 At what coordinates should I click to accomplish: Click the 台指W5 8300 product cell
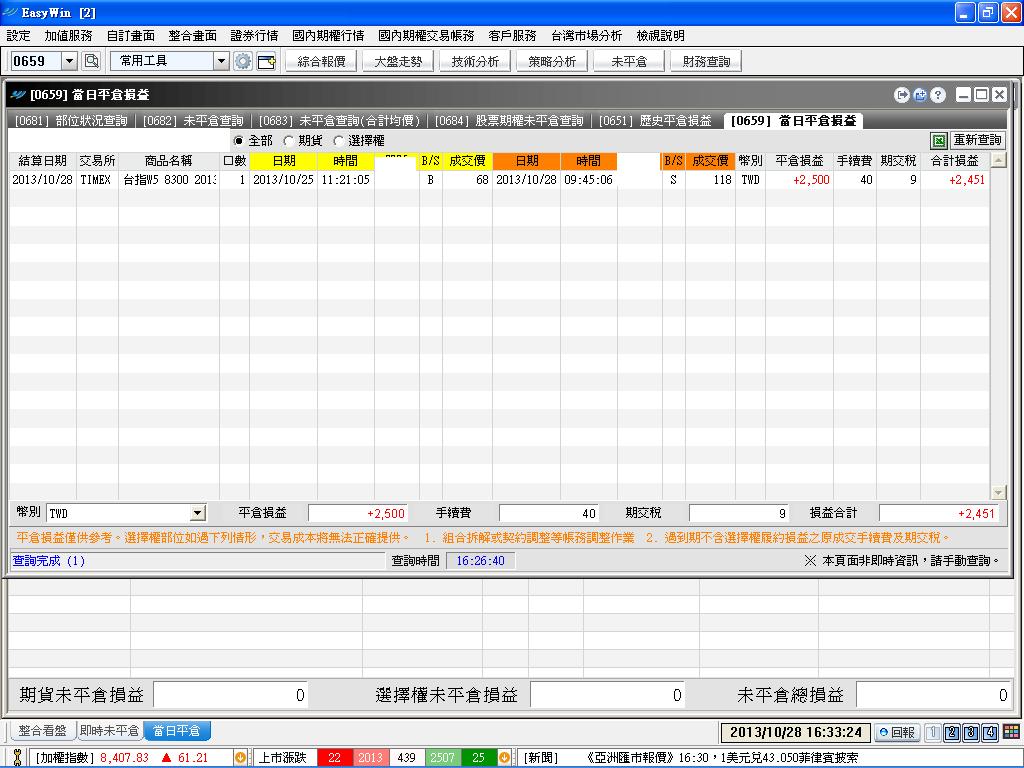coord(169,180)
